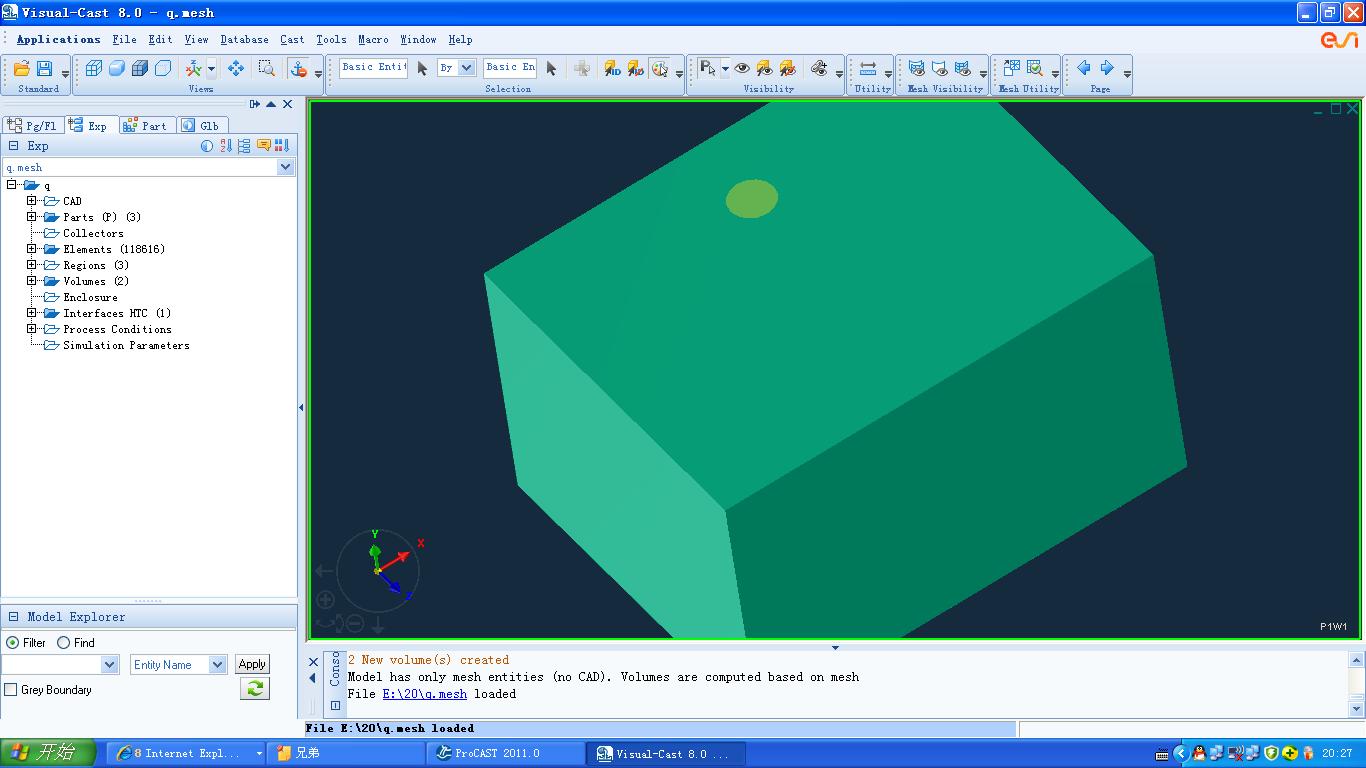
Task: Click the first Basic Entity selection field
Action: click(373, 67)
